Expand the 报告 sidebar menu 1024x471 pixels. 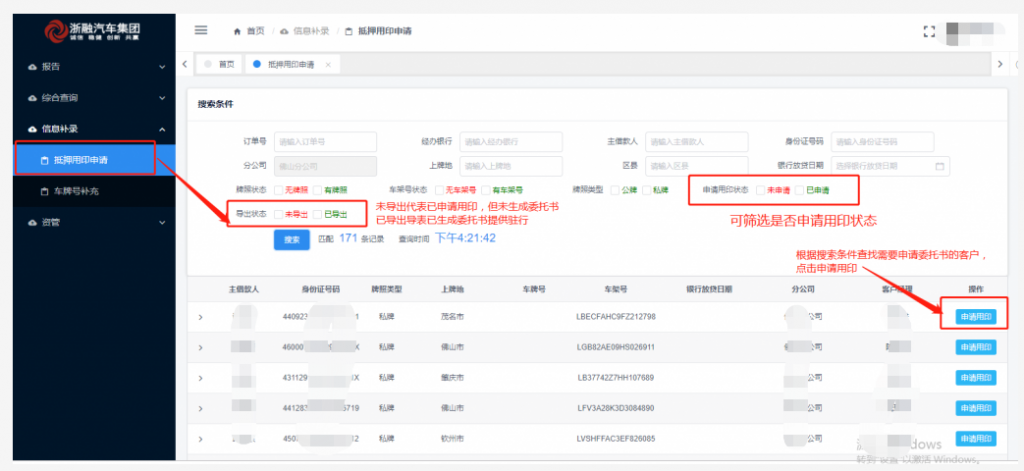click(x=97, y=67)
